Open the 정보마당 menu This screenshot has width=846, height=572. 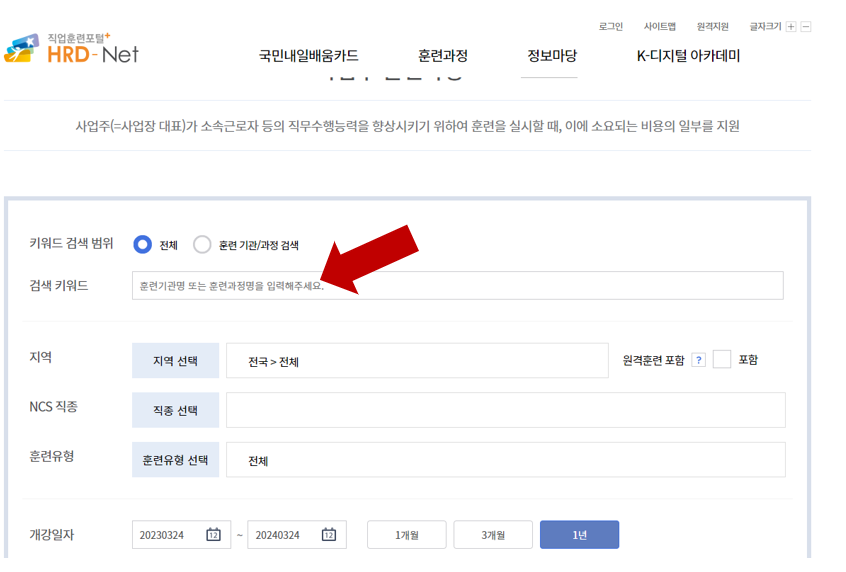coord(552,56)
